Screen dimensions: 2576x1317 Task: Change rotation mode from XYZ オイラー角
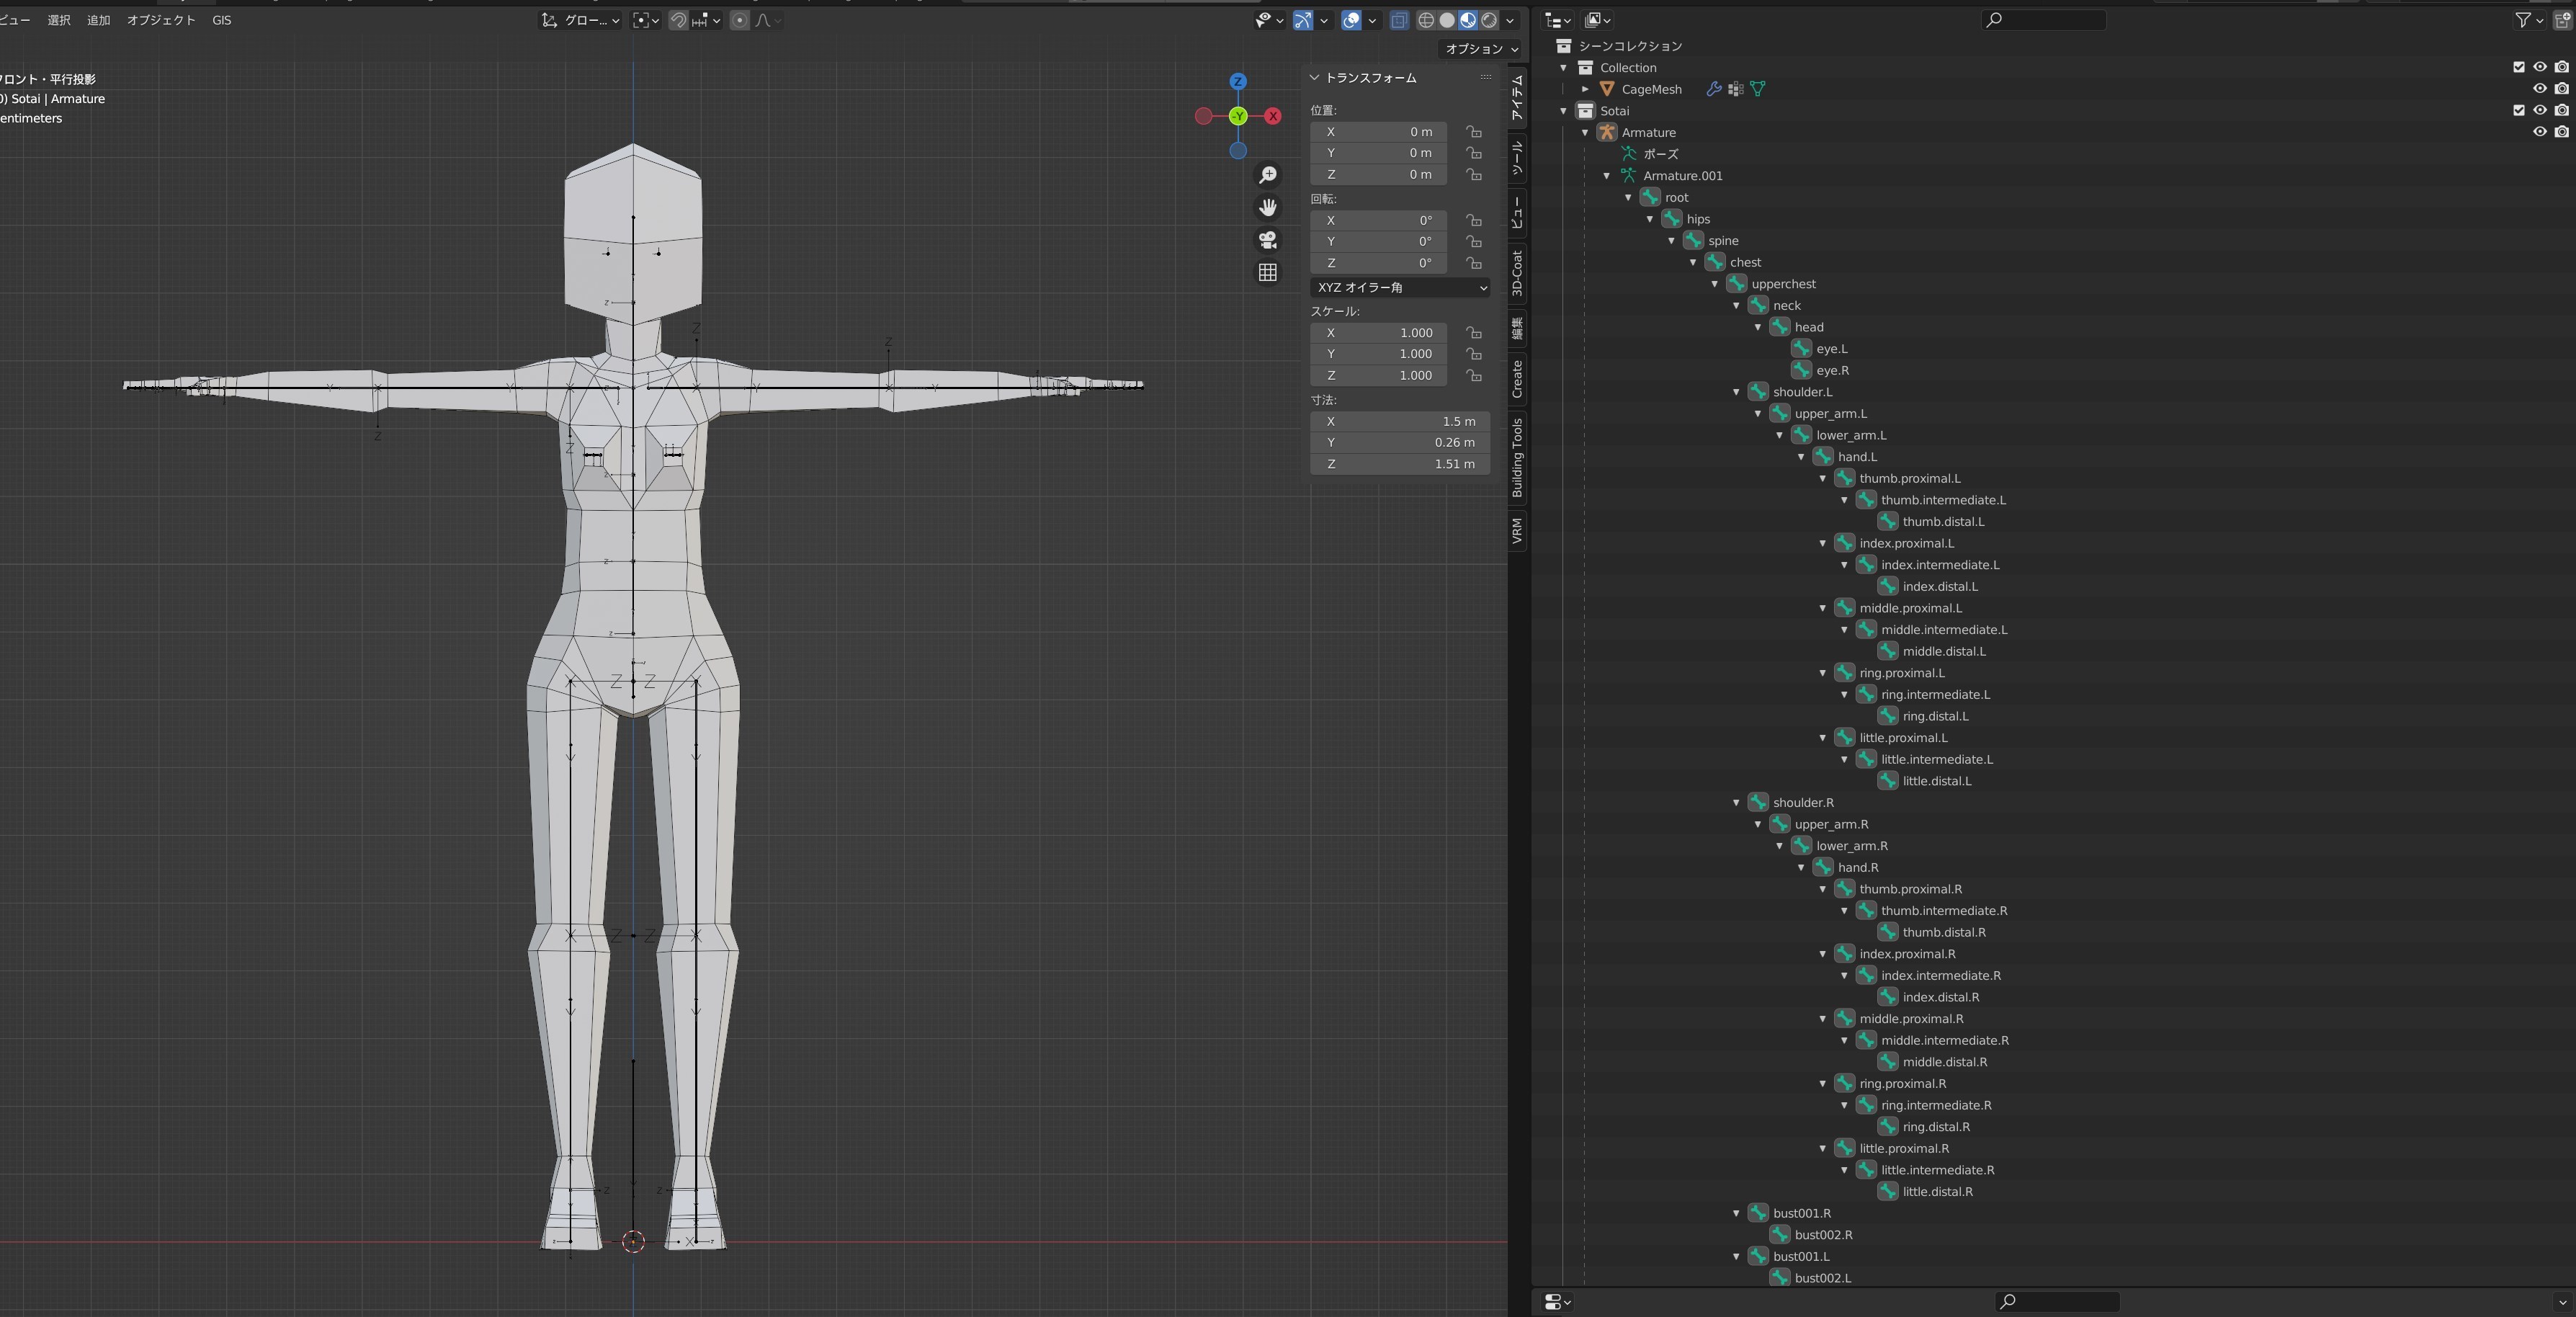pos(1400,287)
